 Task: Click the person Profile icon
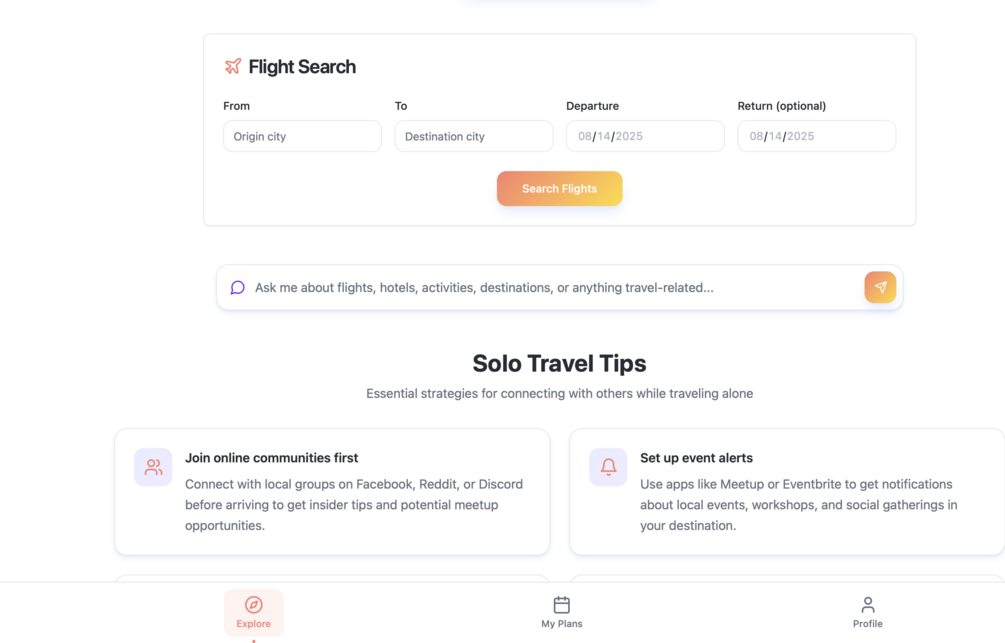click(x=868, y=605)
